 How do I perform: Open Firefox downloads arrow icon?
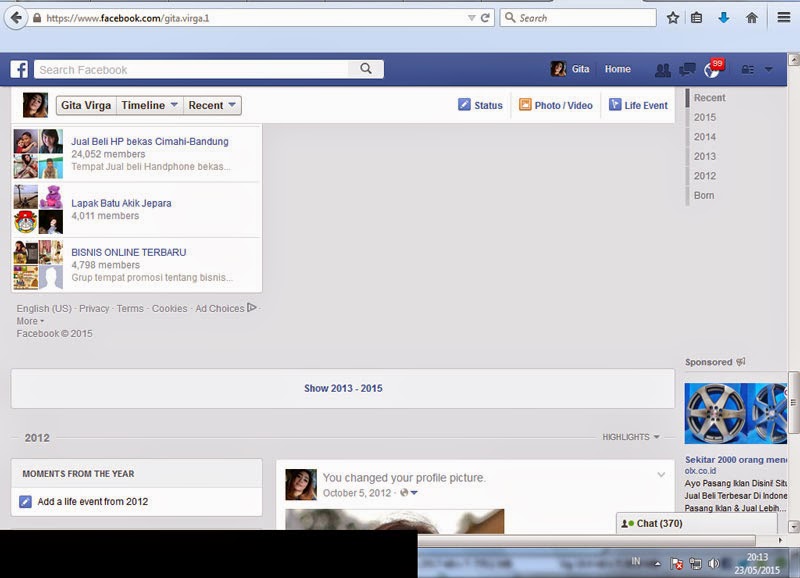click(x=723, y=18)
